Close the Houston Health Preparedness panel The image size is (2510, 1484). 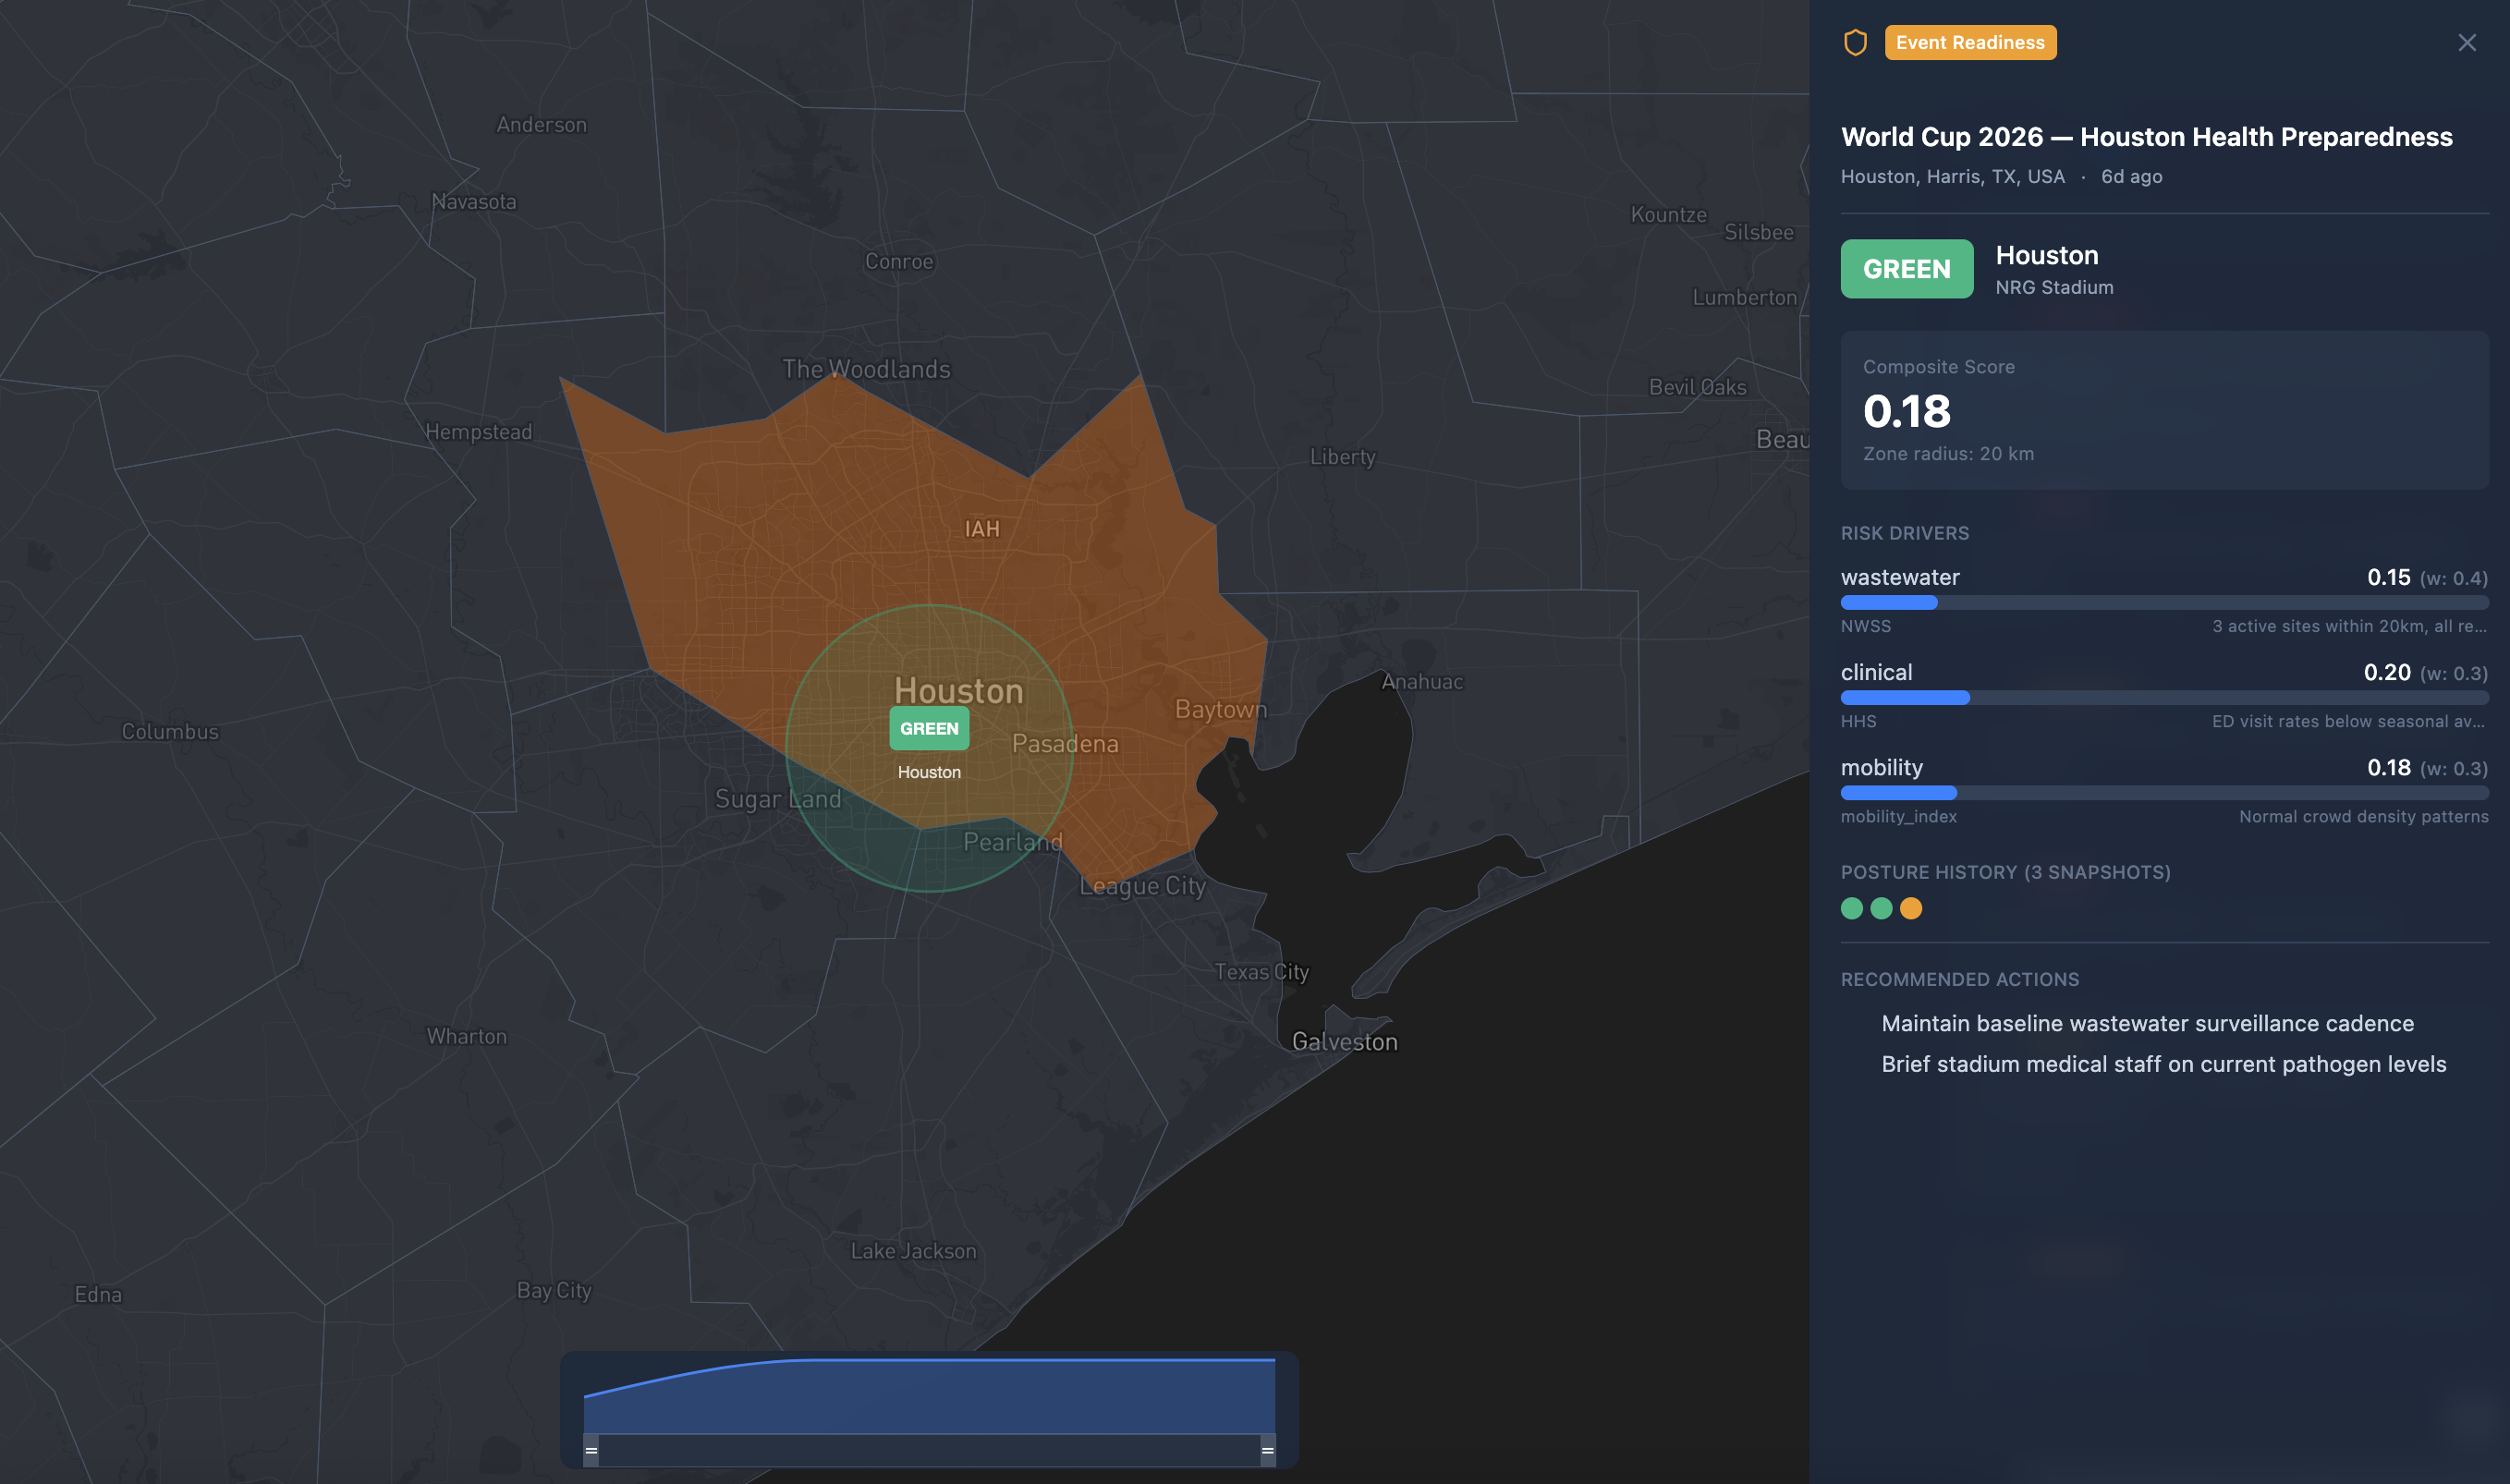[x=2467, y=42]
